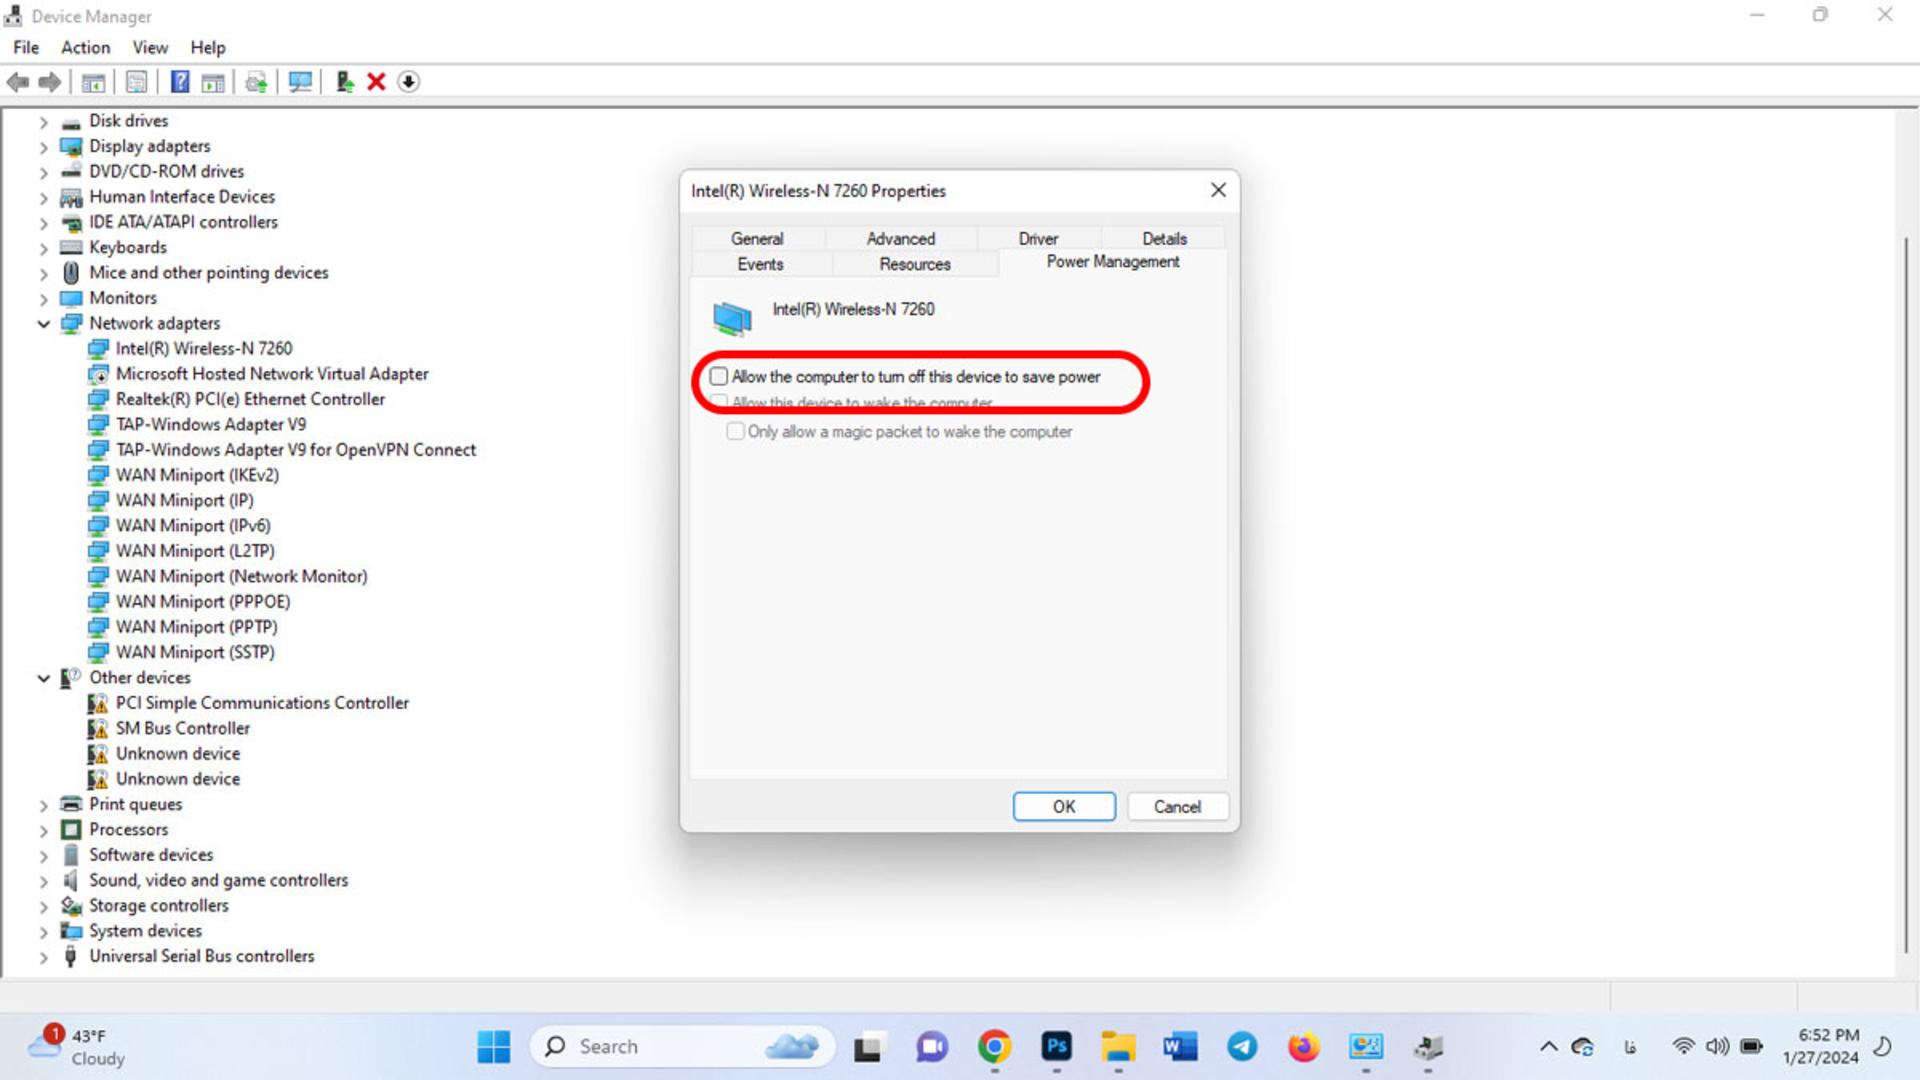Screen dimensions: 1920x1080
Task: Toggle Allow computer to turn off device checkbox
Action: (719, 377)
